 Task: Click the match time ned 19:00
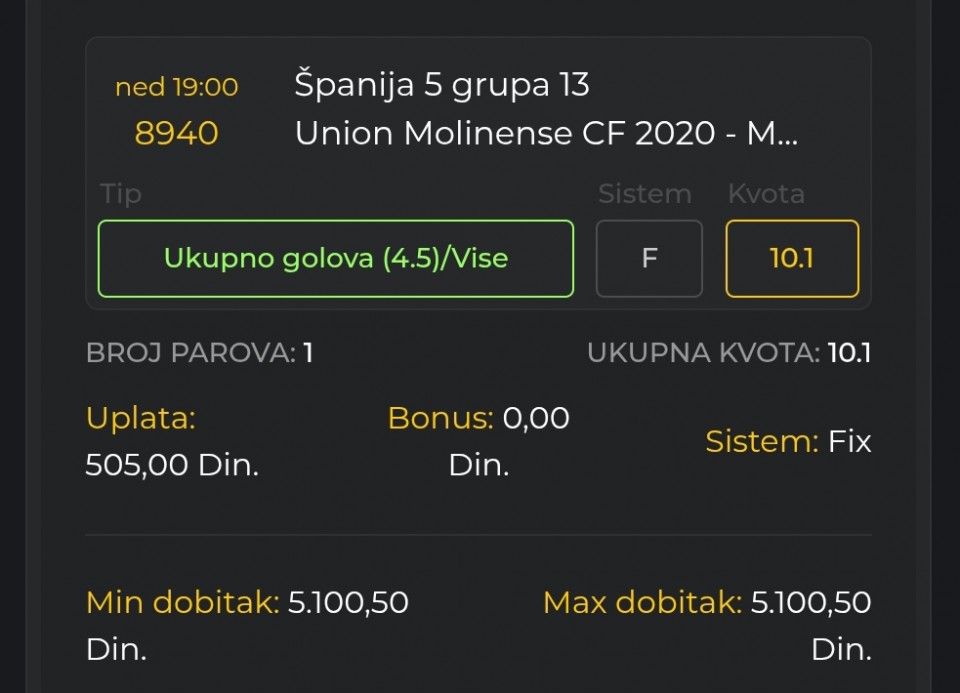click(x=176, y=87)
